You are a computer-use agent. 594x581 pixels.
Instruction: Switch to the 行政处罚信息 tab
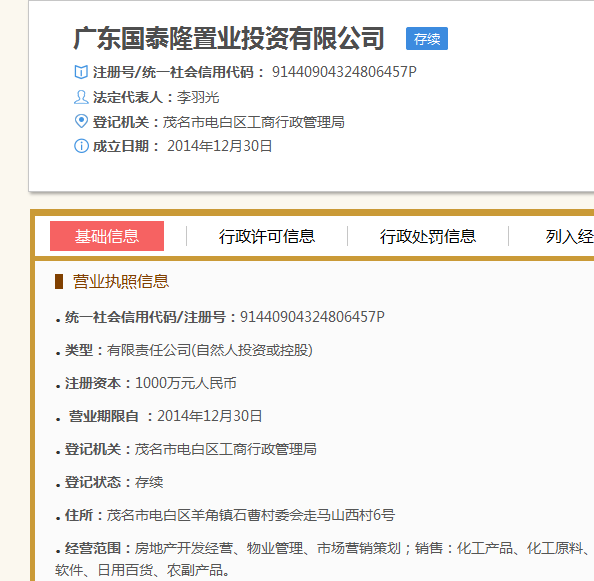pos(428,237)
